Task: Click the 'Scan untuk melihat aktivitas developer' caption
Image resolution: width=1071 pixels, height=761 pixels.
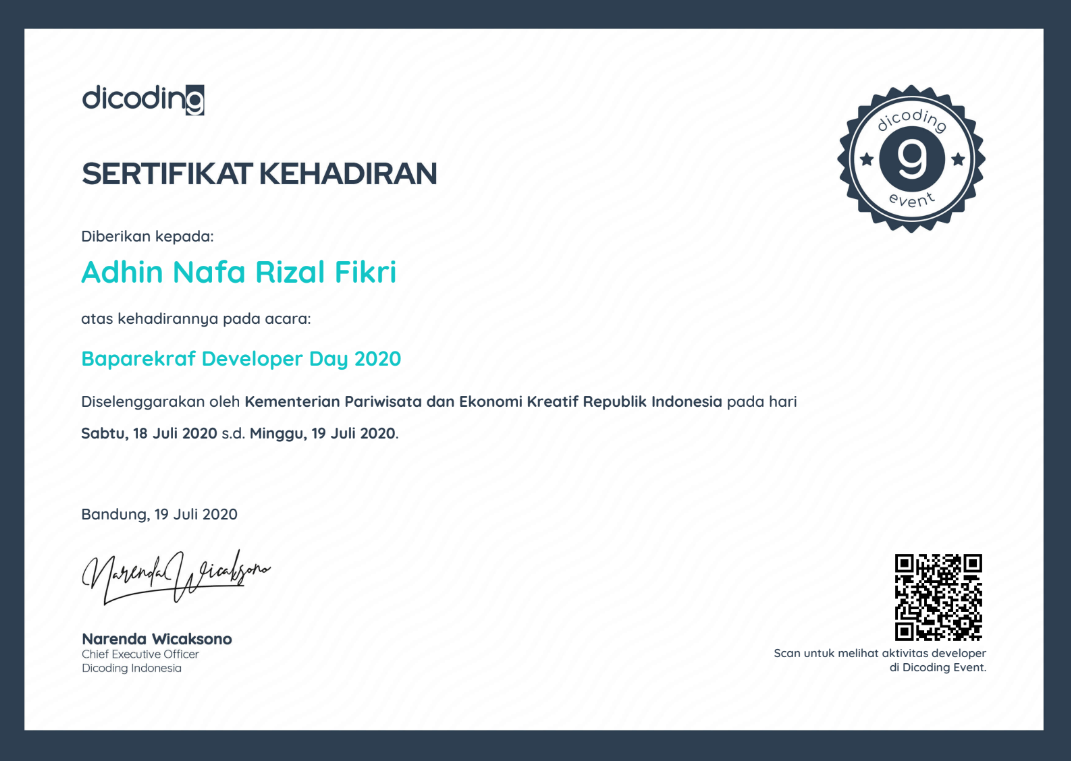Action: (x=879, y=653)
